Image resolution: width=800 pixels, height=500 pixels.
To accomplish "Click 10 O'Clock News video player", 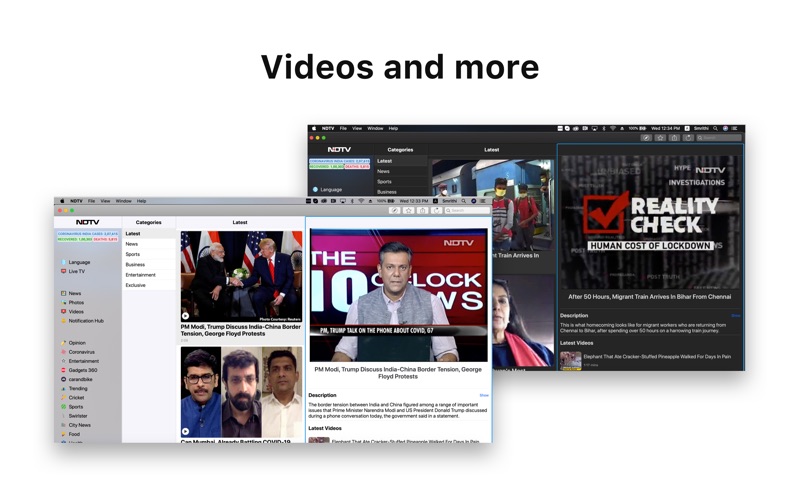I will [x=398, y=295].
